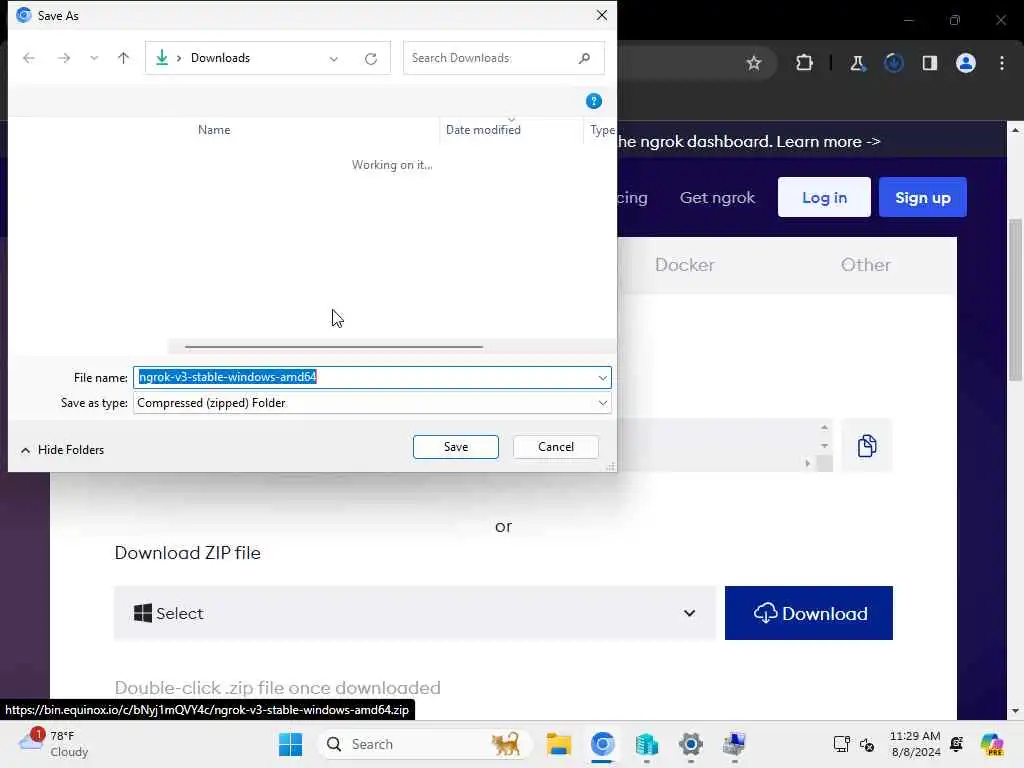Click the Sign up button
This screenshot has width=1024, height=768.
[x=922, y=197]
